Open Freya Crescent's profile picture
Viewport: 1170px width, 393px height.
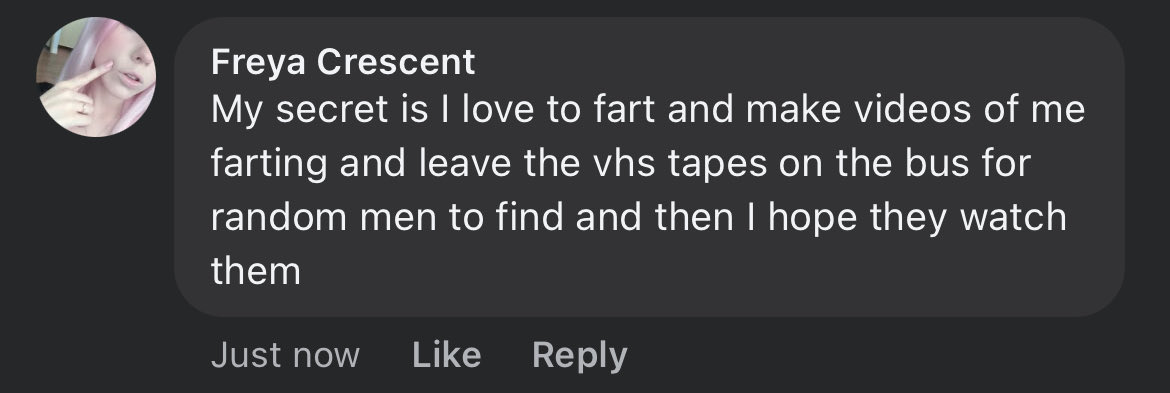coord(96,77)
